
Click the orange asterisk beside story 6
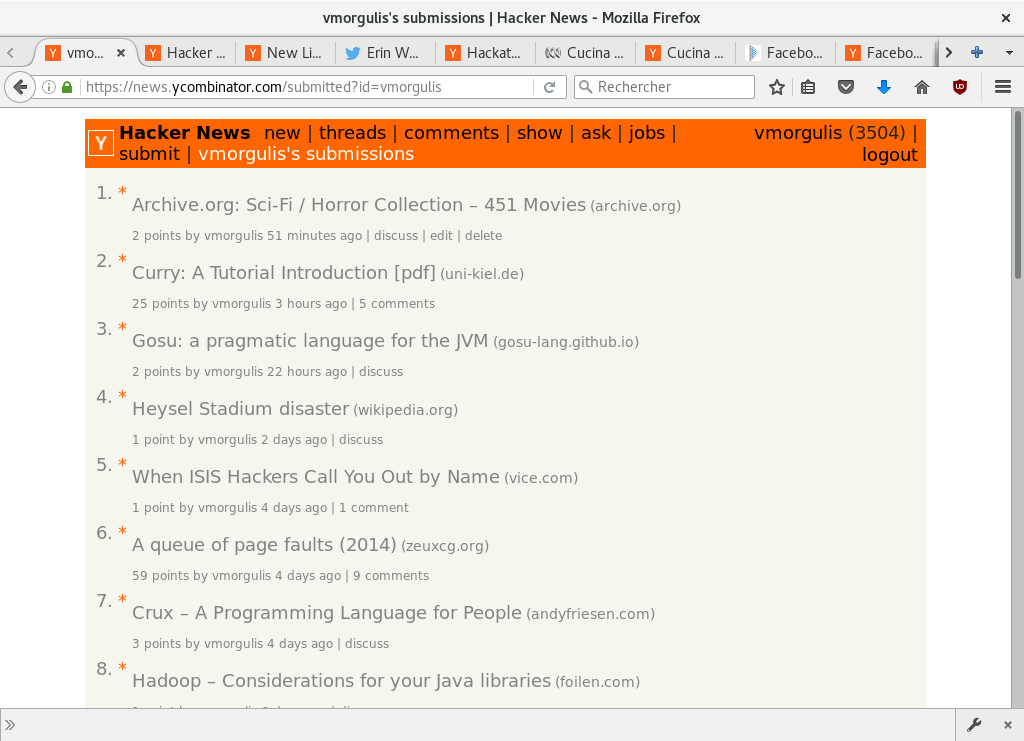[x=122, y=530]
